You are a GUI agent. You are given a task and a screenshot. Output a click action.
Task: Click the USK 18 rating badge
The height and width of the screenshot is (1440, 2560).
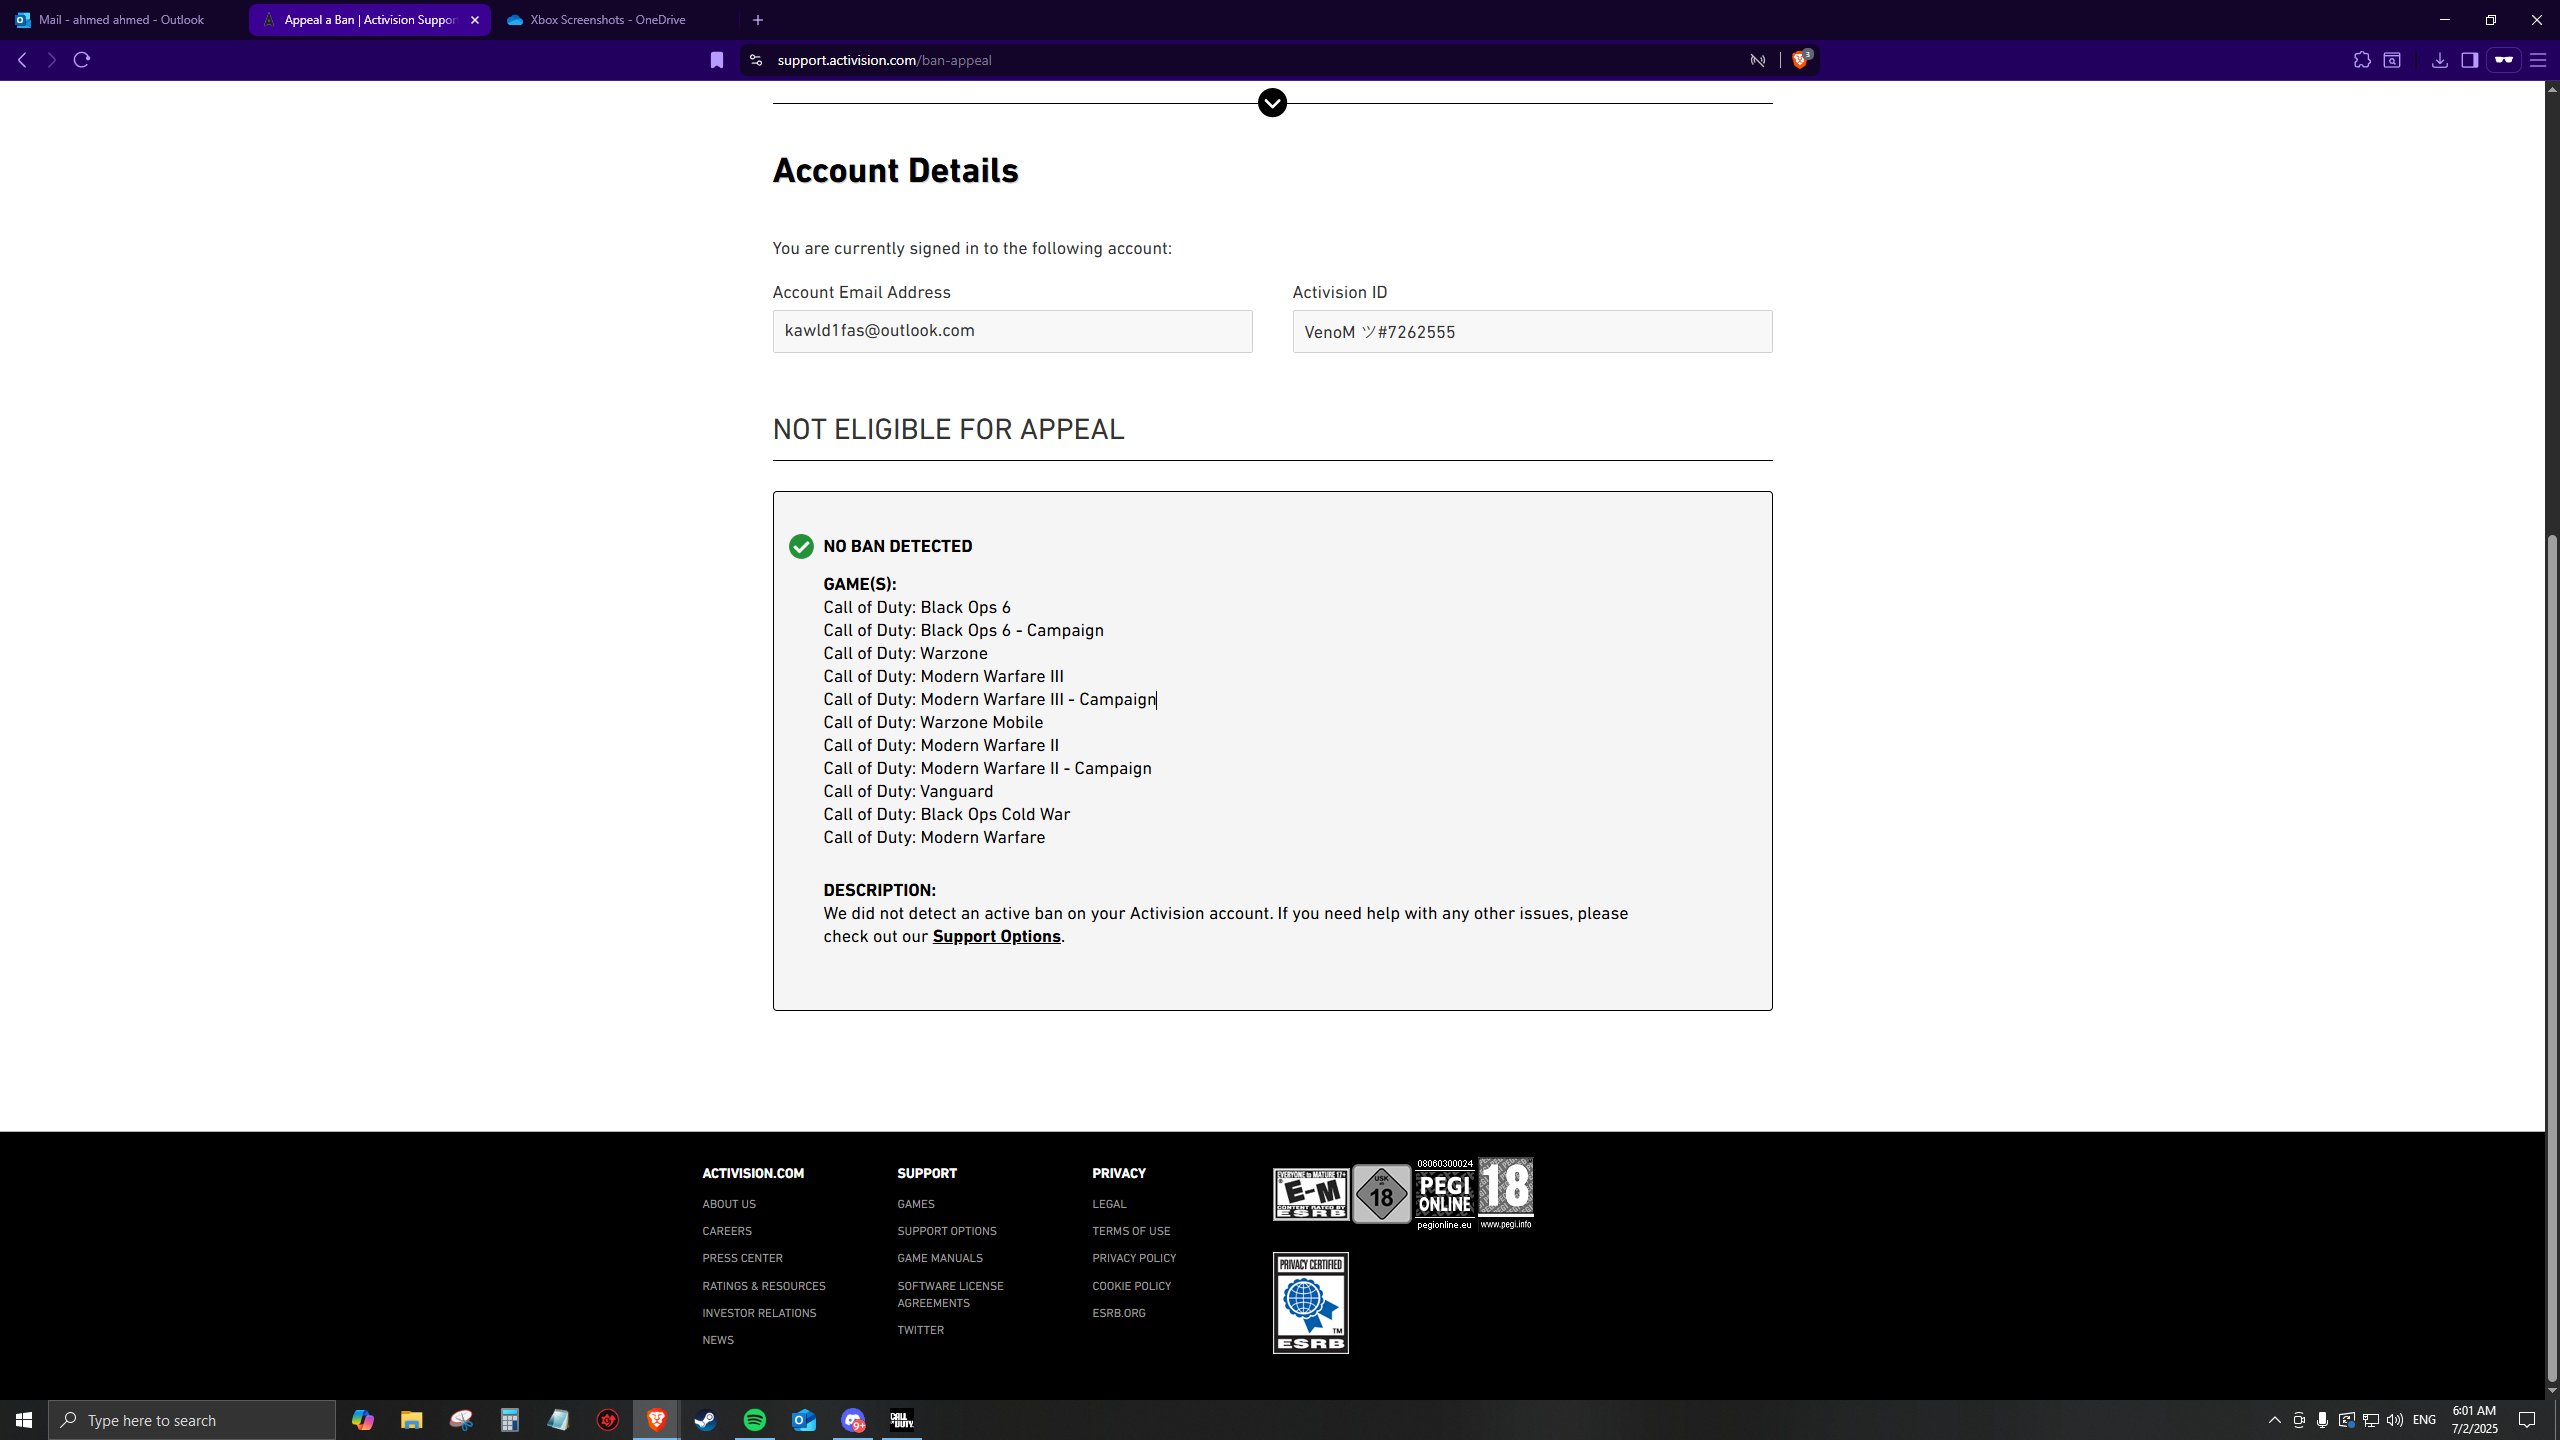click(x=1381, y=1194)
